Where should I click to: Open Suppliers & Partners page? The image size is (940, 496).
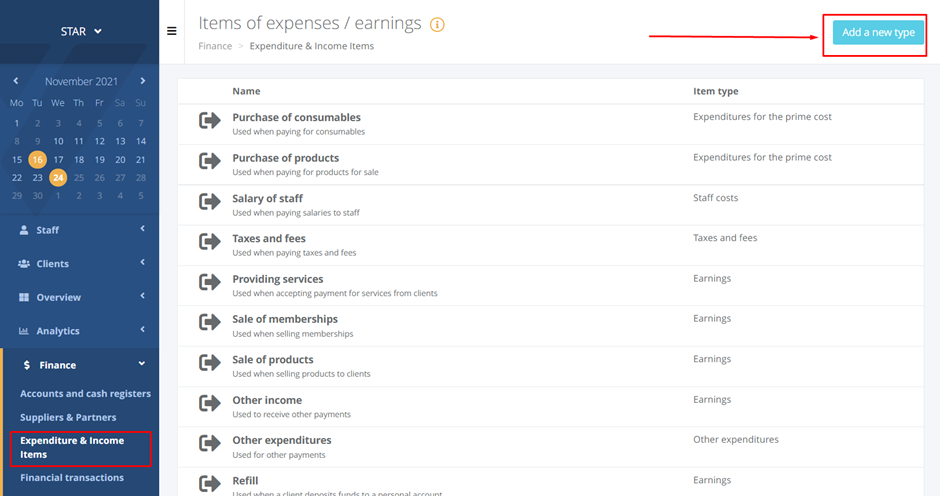tap(68, 417)
